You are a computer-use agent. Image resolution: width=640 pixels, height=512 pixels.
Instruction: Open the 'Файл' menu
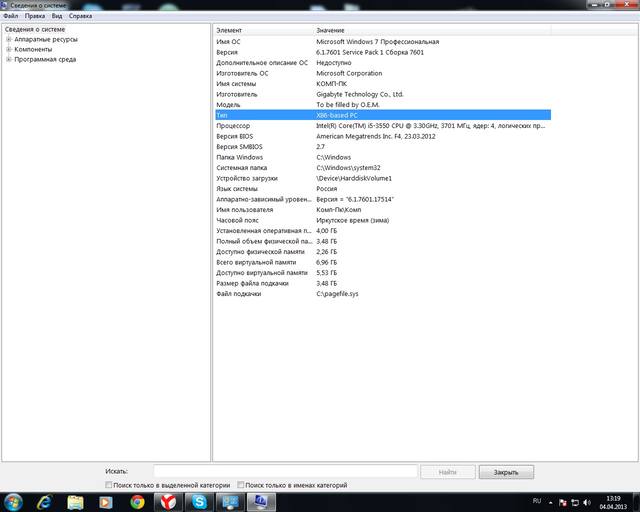[10, 16]
